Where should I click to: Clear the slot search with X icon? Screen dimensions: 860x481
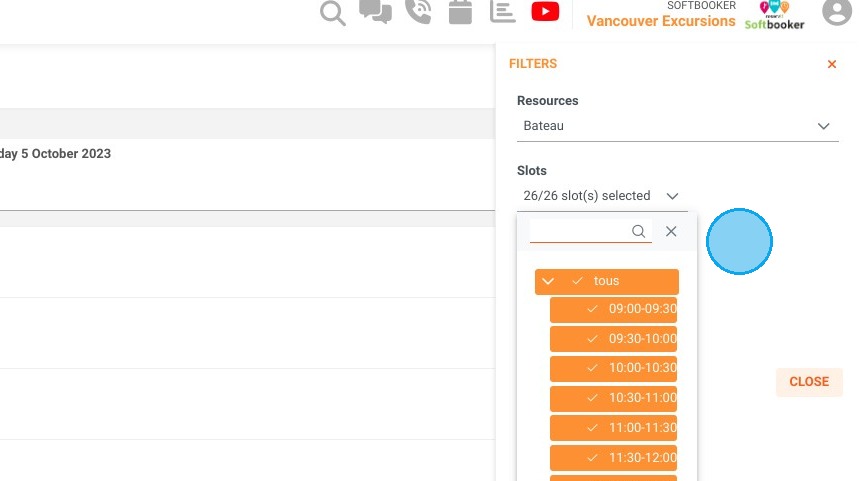pos(671,231)
